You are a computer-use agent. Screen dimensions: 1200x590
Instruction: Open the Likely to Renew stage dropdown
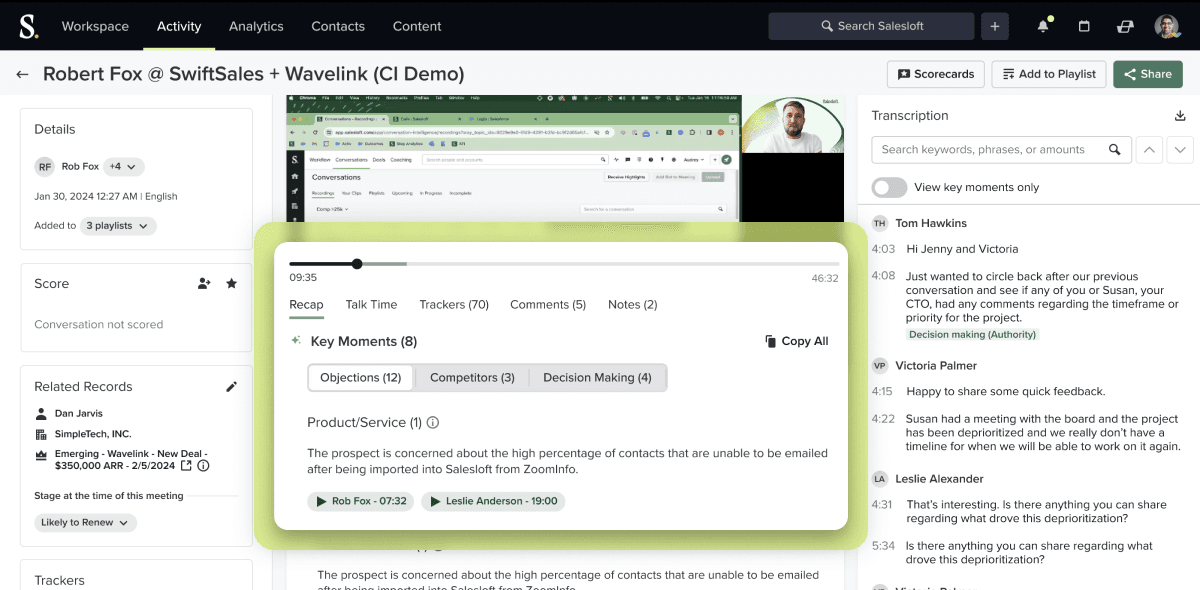tap(85, 522)
